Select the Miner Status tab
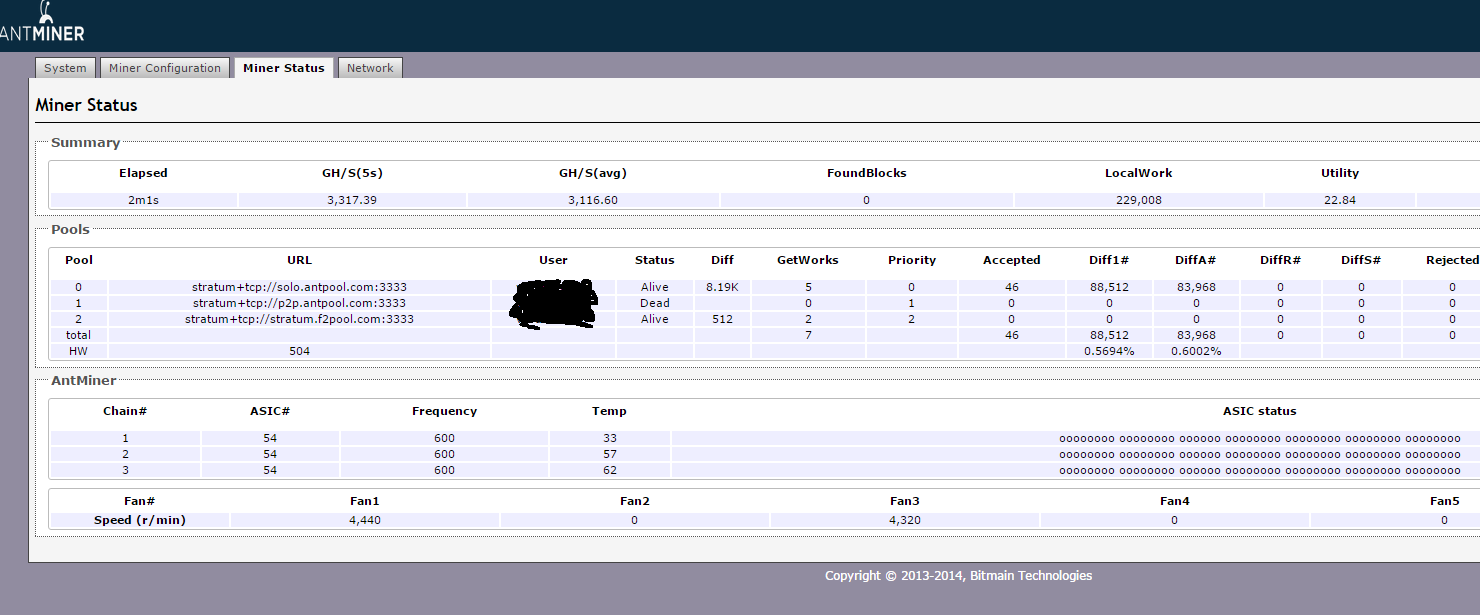 (284, 68)
